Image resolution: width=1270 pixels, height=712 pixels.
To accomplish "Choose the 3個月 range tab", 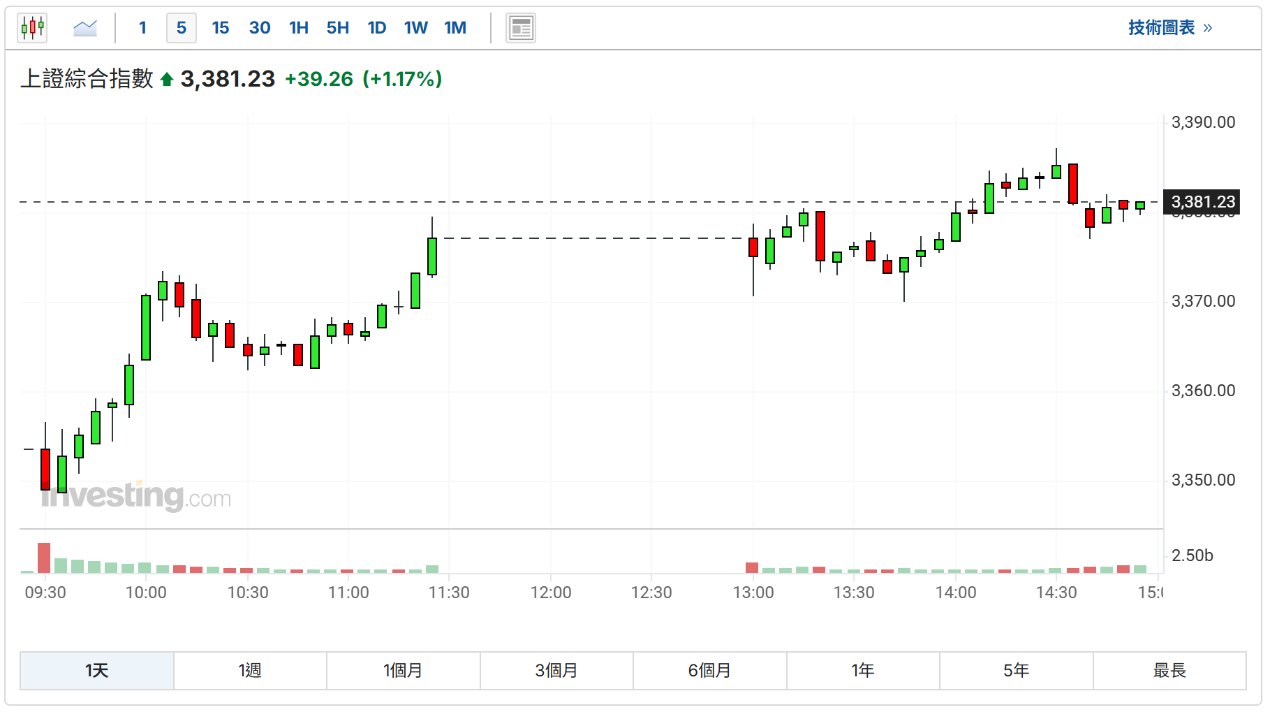I will 556,670.
